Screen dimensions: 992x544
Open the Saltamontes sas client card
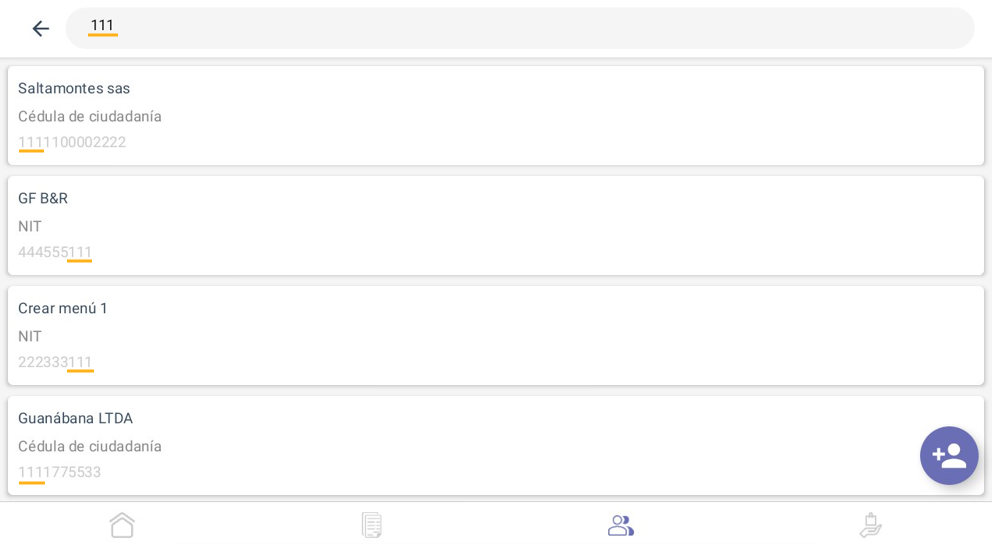(495, 115)
